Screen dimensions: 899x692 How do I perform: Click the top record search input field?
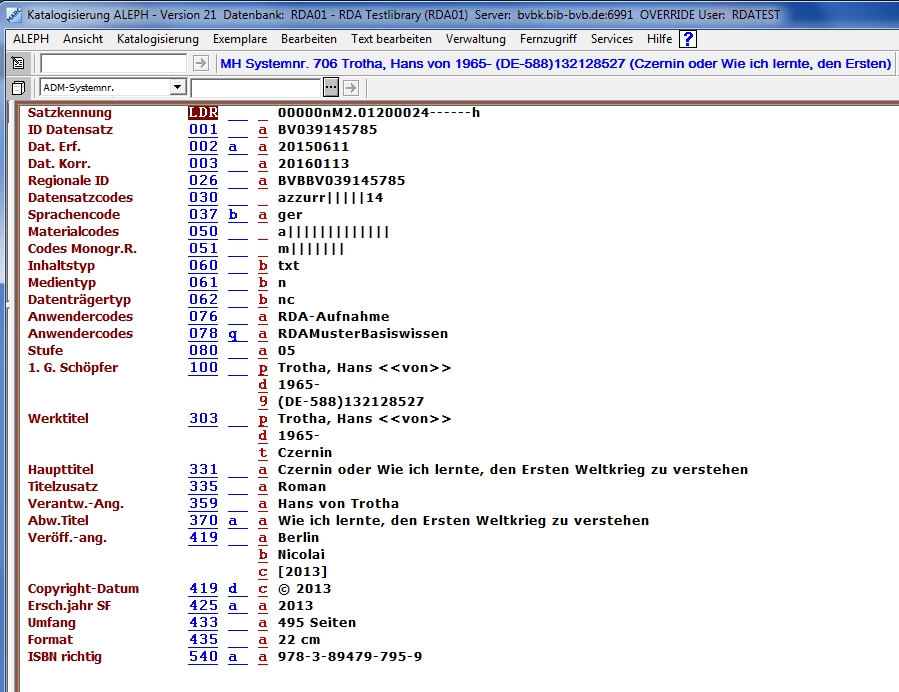tap(113, 63)
